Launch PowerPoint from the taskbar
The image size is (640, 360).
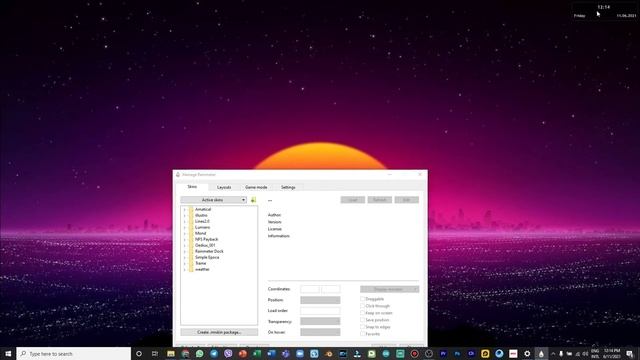pyautogui.click(x=242, y=353)
